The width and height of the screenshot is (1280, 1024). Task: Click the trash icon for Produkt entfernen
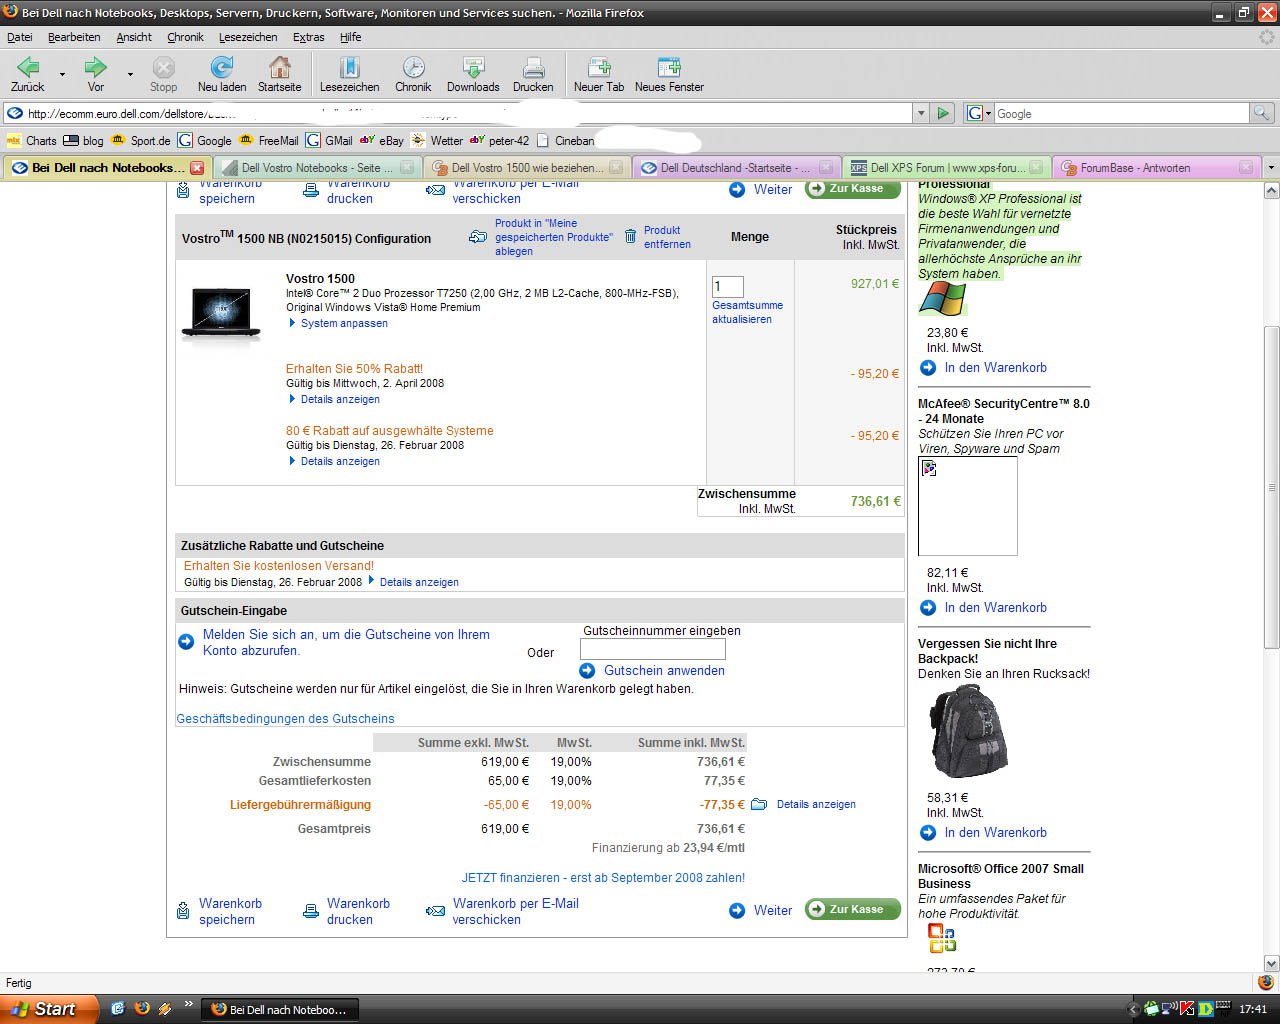630,236
